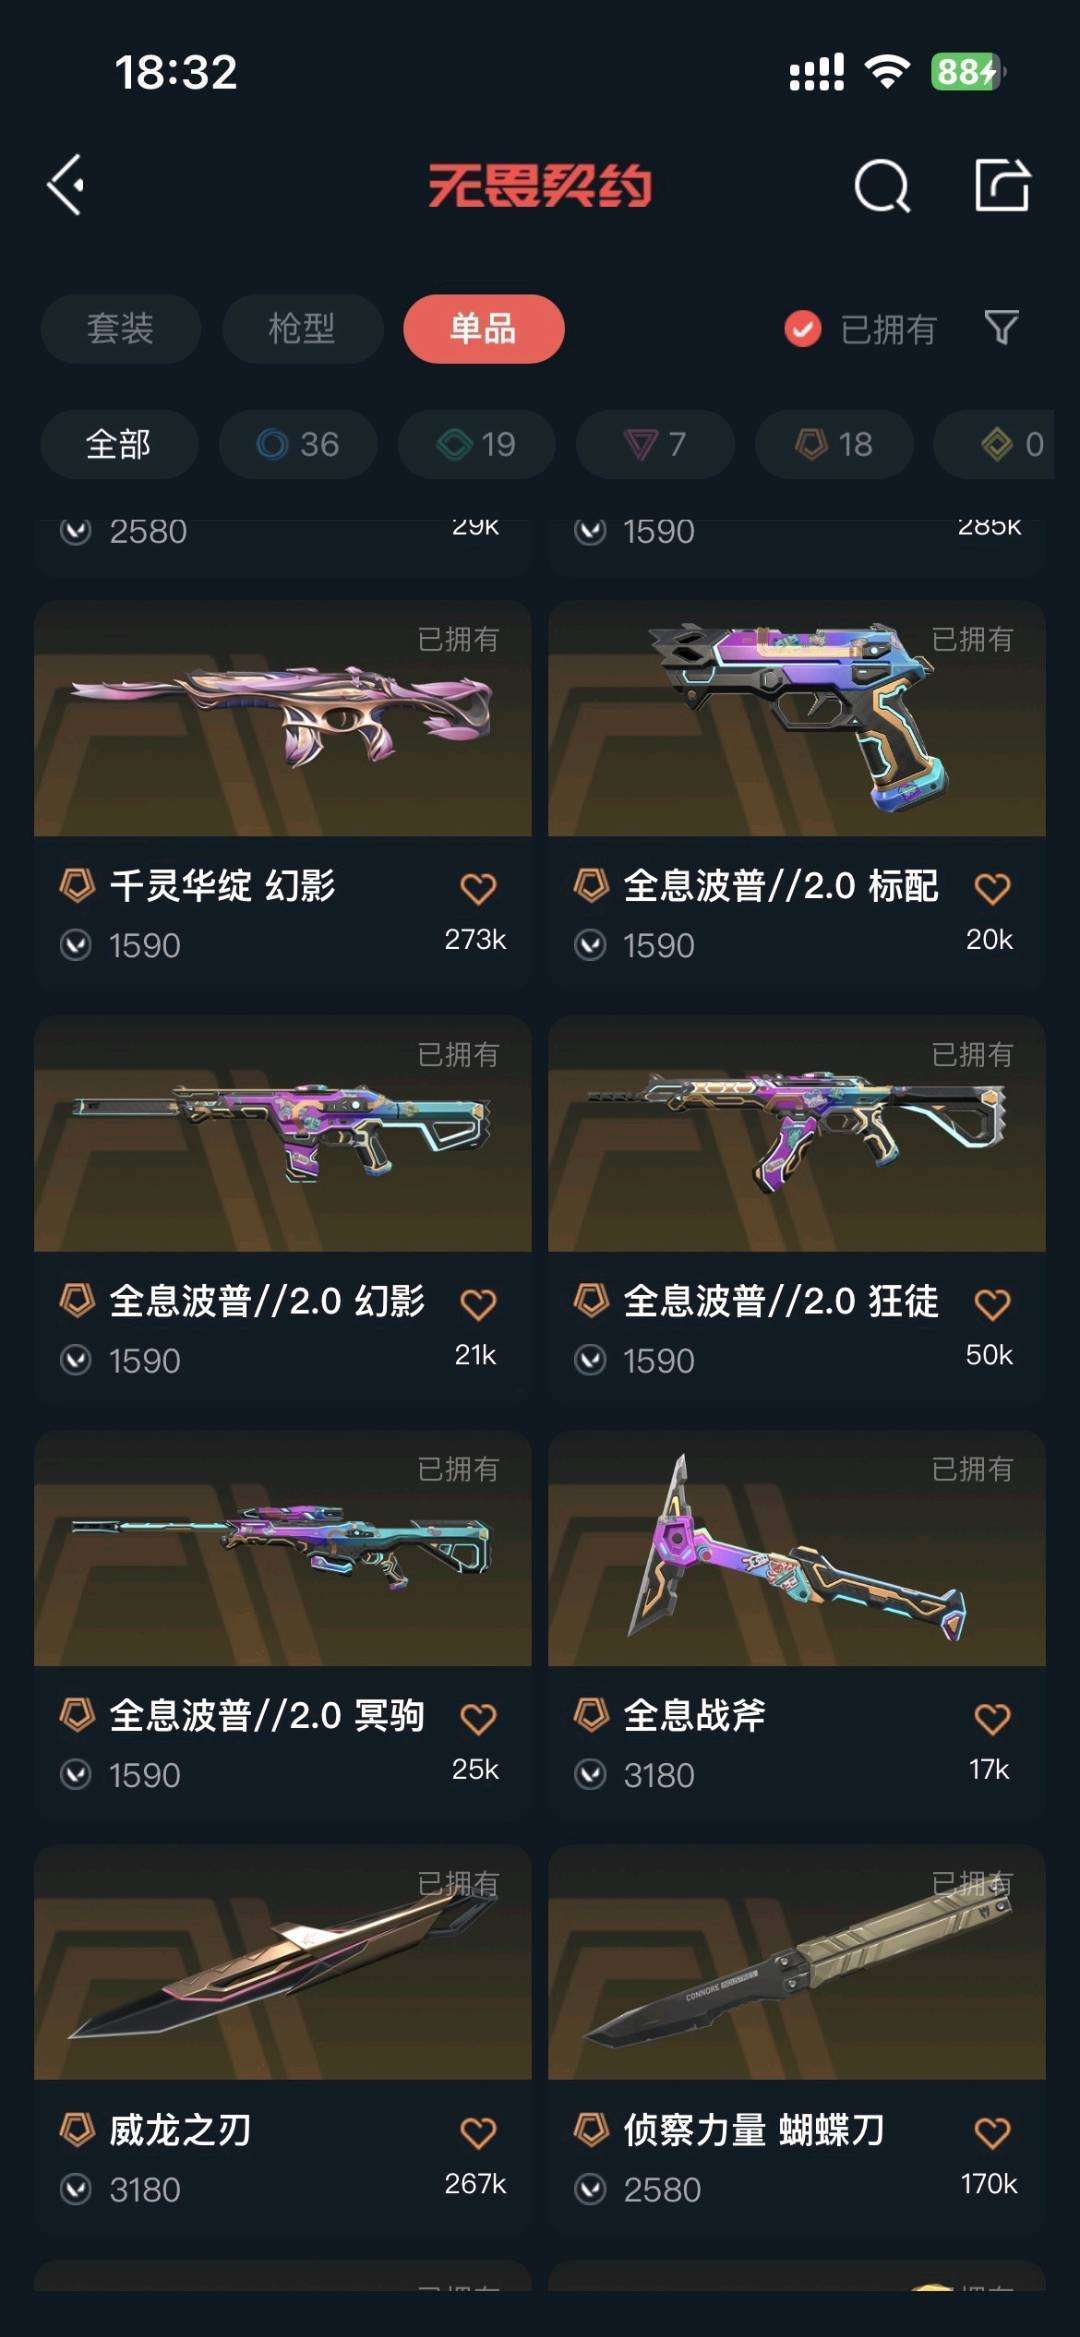Filter by orange tier showing 18
Viewport: 1080px width, 2337px height.
pos(834,444)
